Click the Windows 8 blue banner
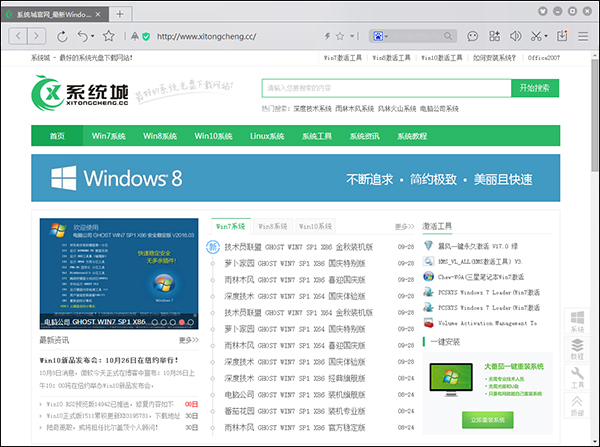Screen dimensions: 600x447 click(295, 178)
